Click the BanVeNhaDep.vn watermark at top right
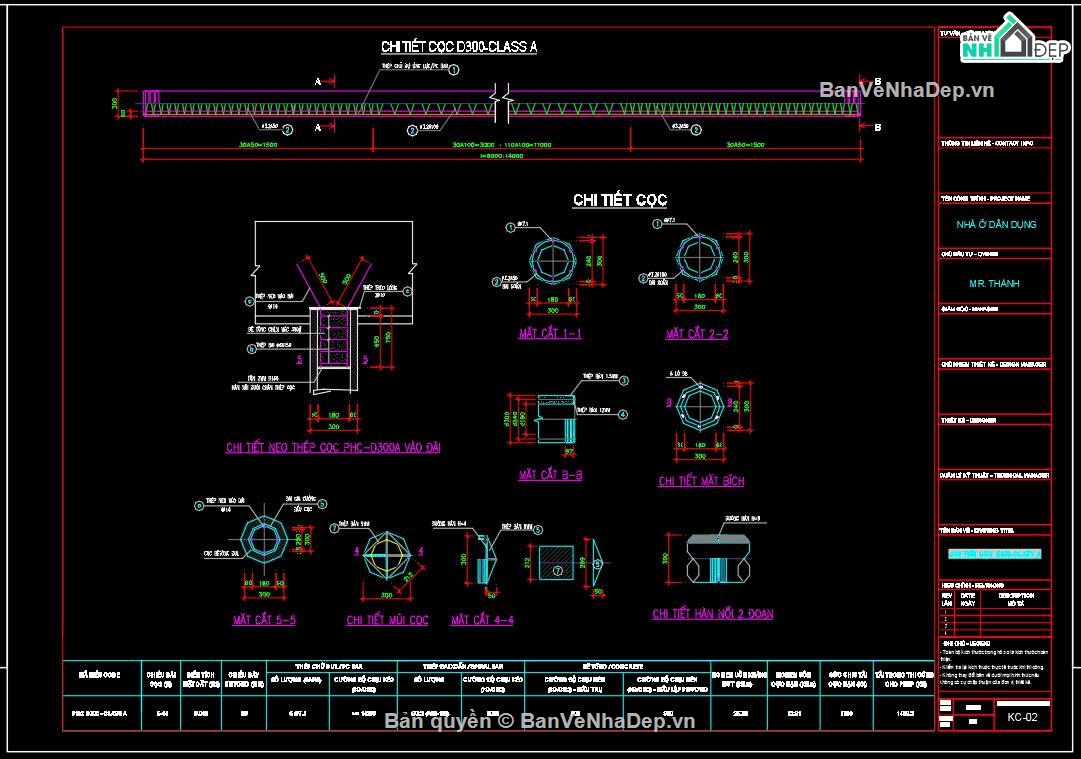This screenshot has height=759, width=1081. [907, 90]
